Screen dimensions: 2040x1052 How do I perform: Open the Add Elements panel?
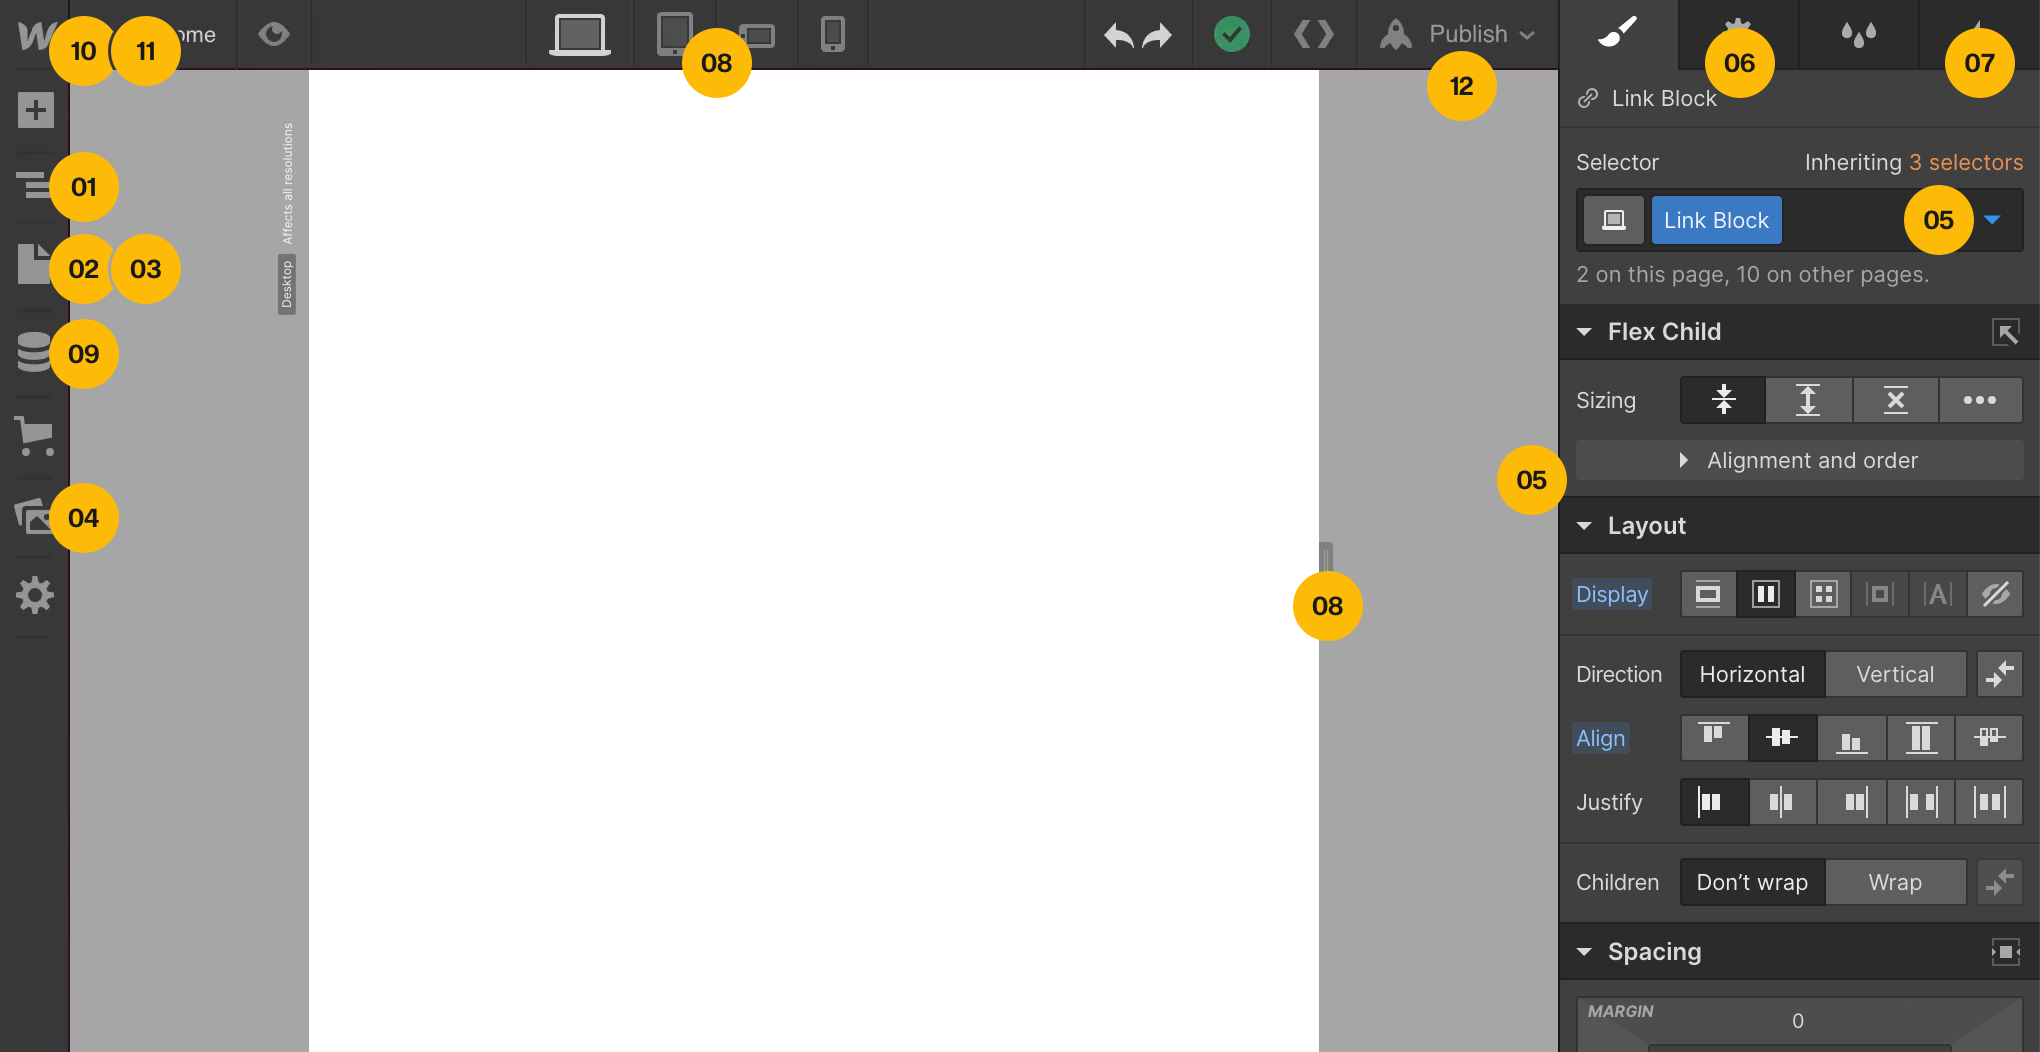(35, 110)
